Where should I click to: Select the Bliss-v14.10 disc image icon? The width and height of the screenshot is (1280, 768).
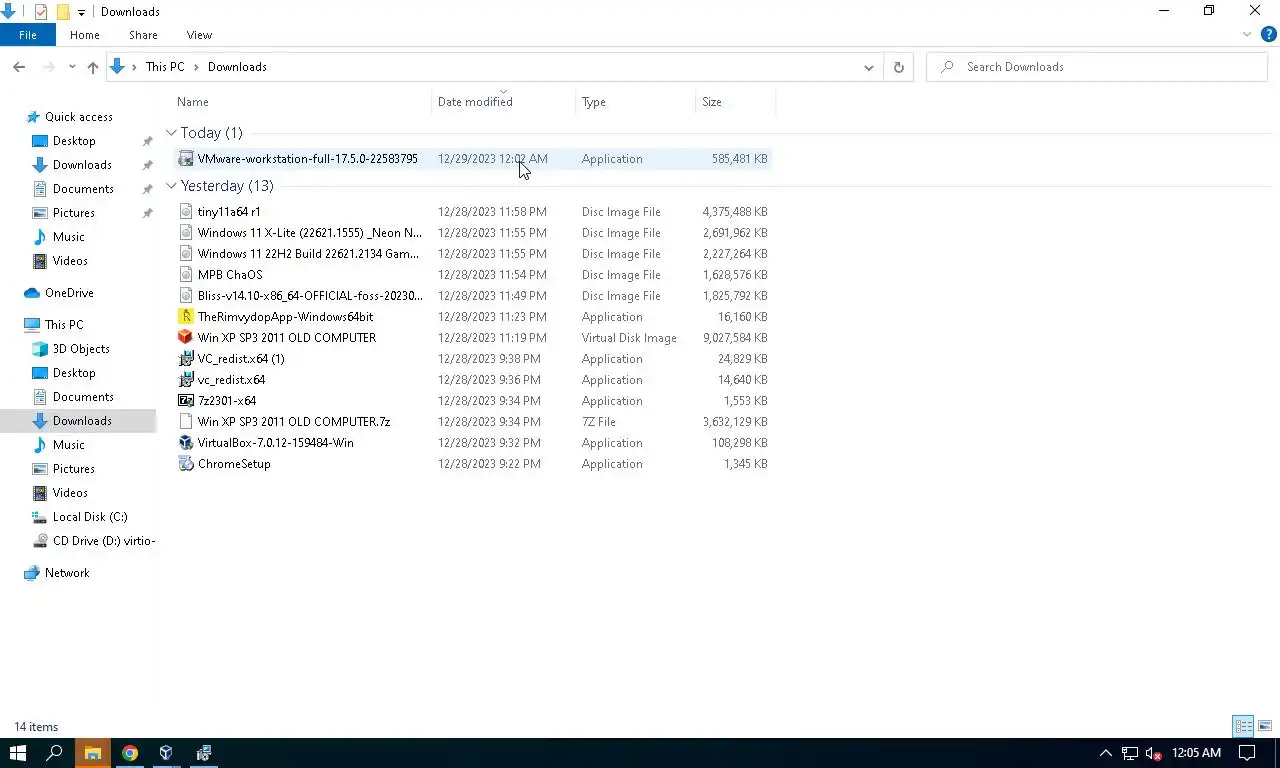coord(186,296)
